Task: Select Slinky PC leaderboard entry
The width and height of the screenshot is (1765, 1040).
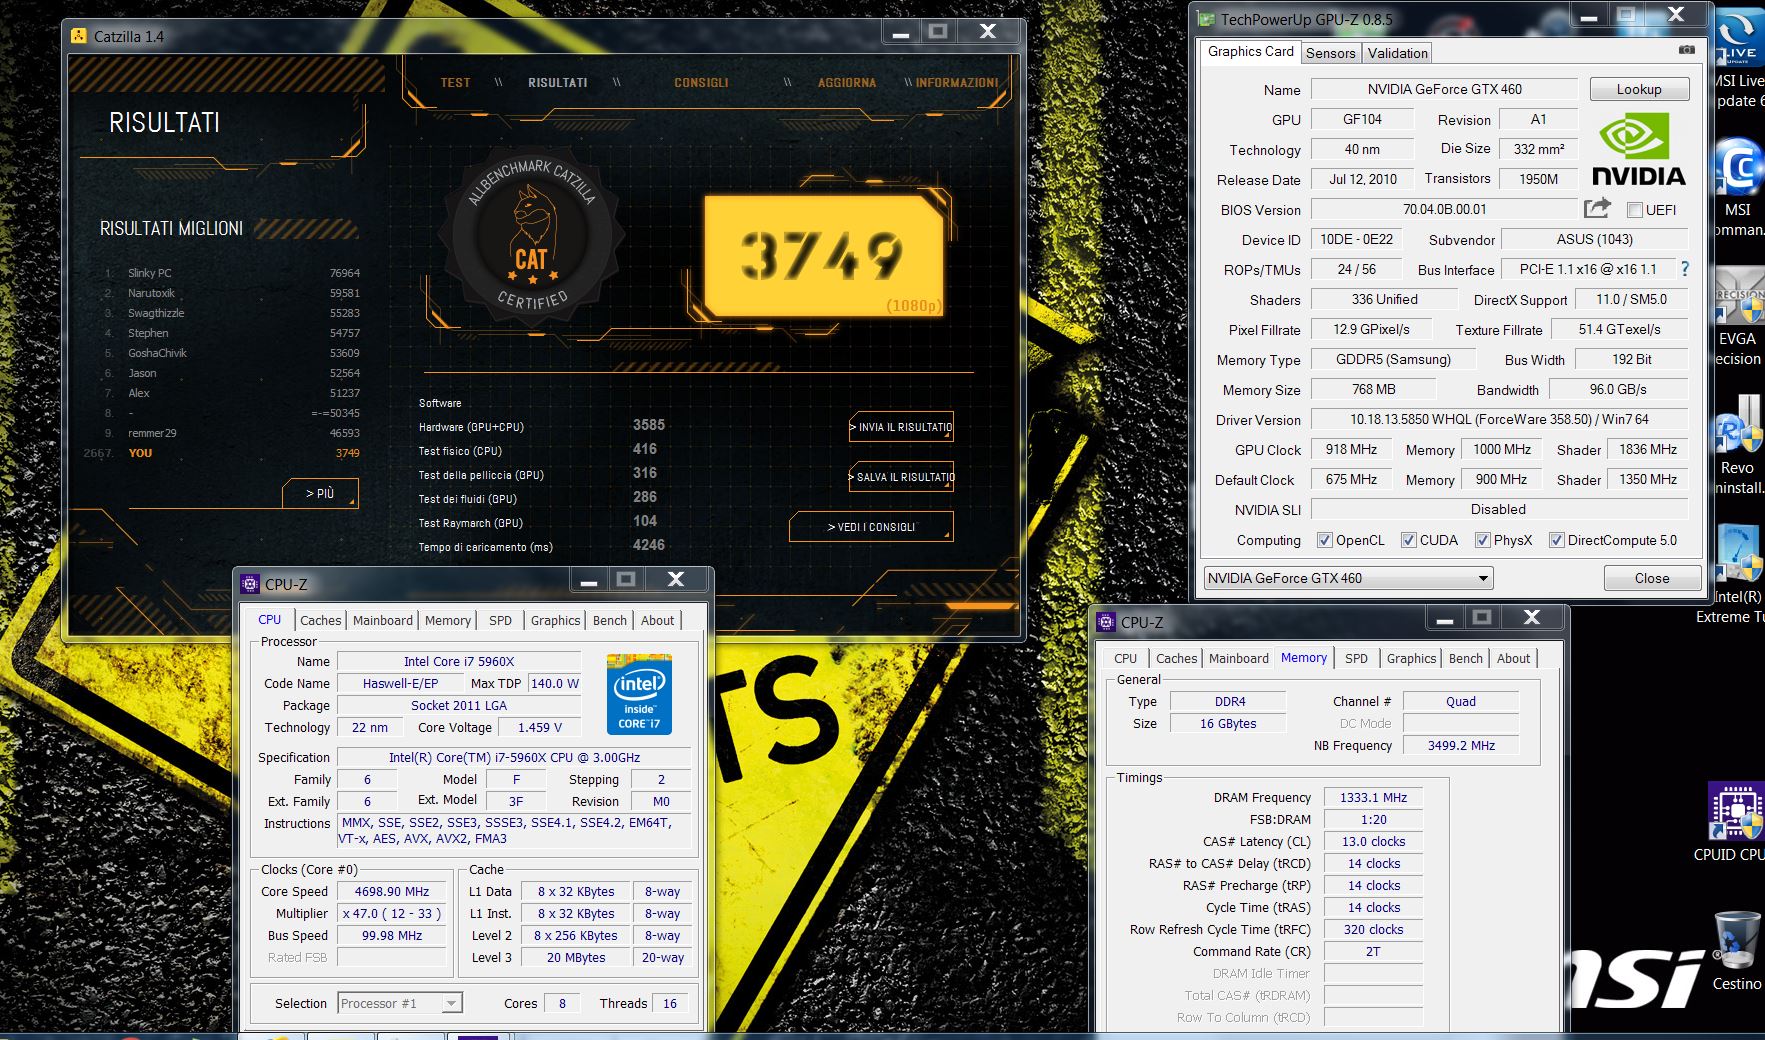Action: [x=232, y=273]
